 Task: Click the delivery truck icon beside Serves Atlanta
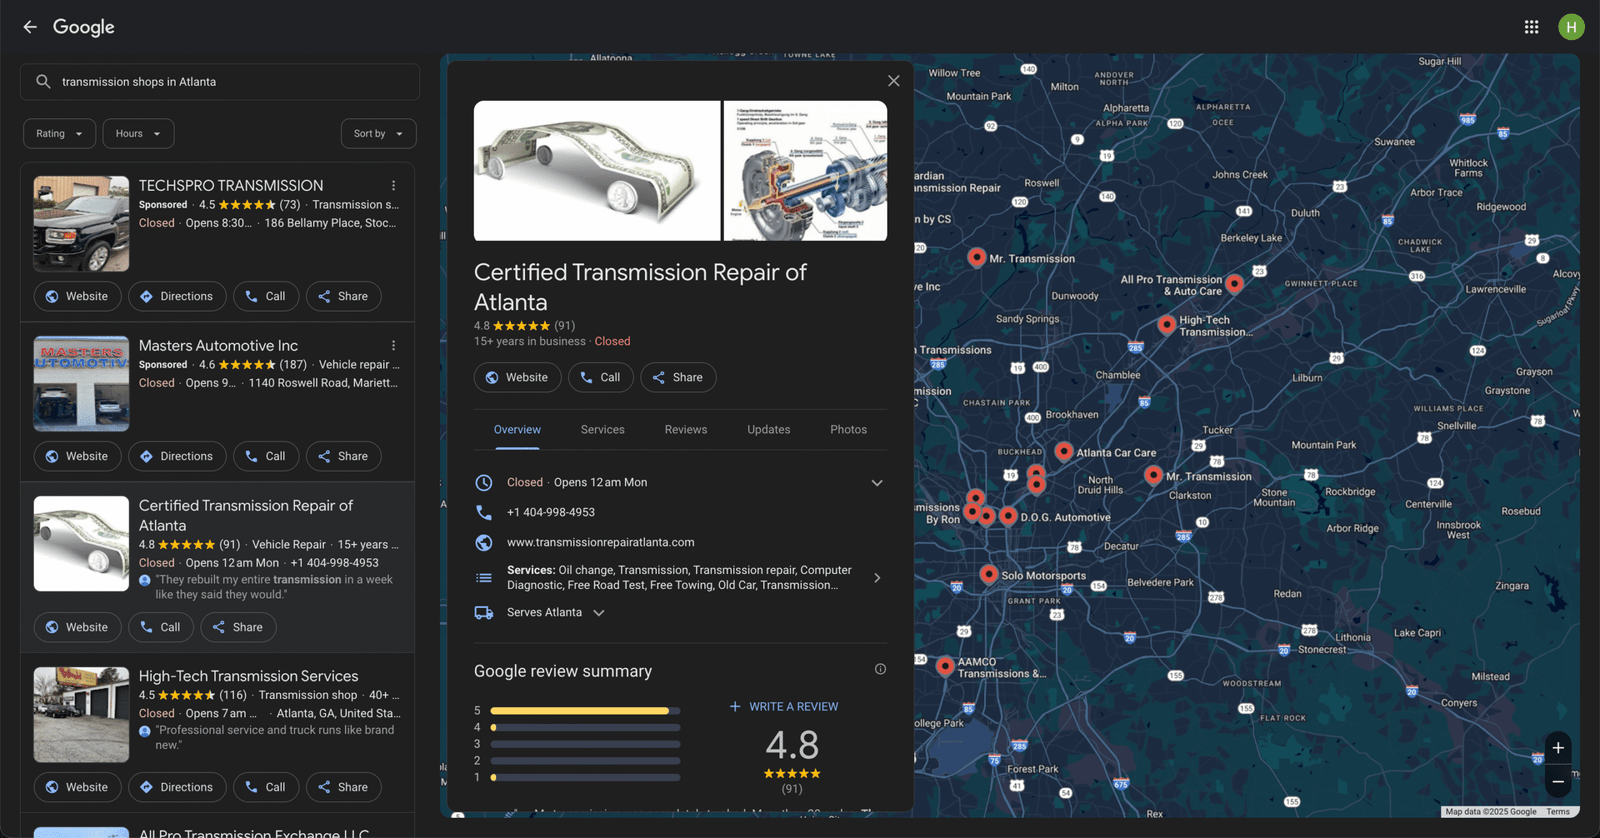(x=484, y=613)
